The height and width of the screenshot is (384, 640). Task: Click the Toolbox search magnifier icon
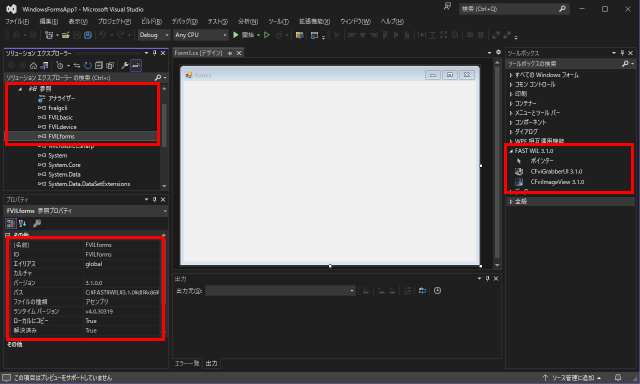(x=625, y=64)
